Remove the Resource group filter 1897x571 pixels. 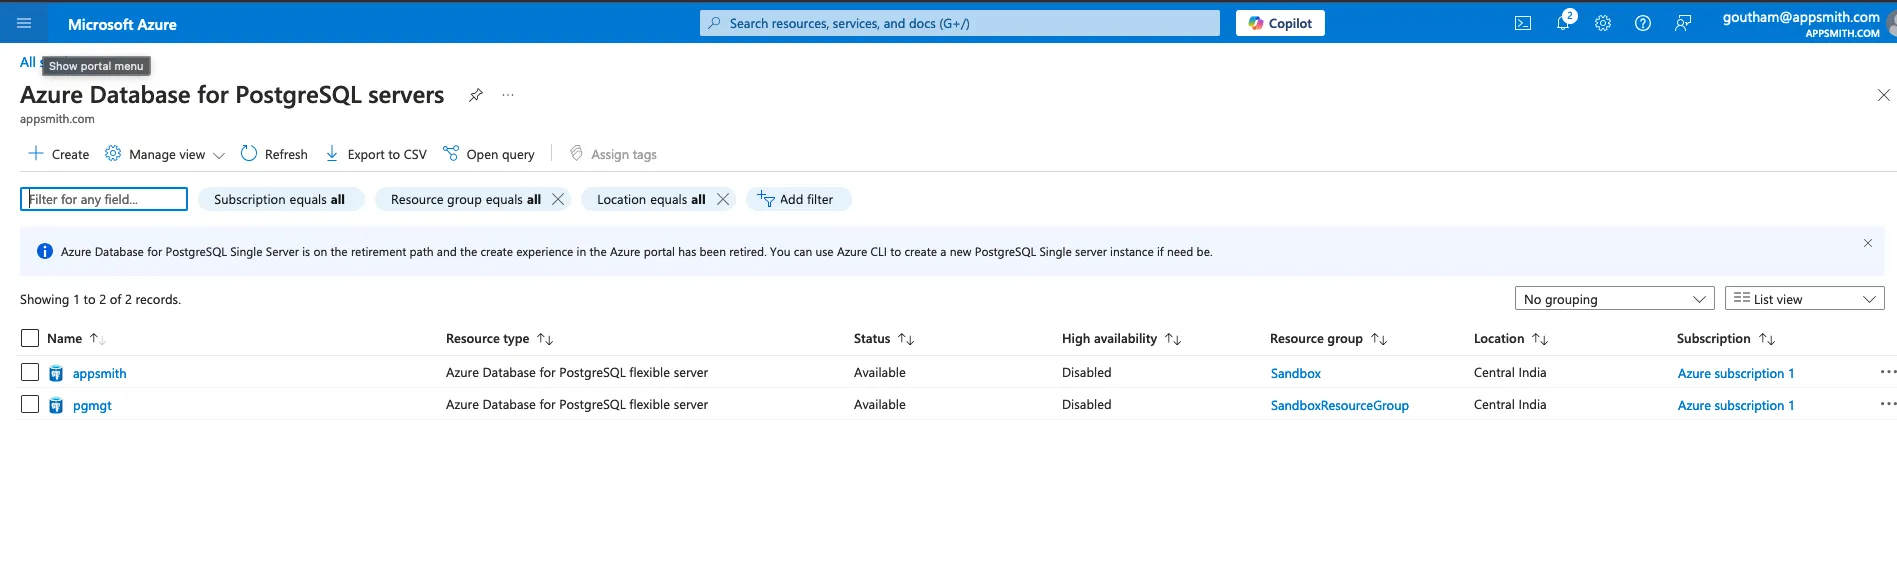558,199
